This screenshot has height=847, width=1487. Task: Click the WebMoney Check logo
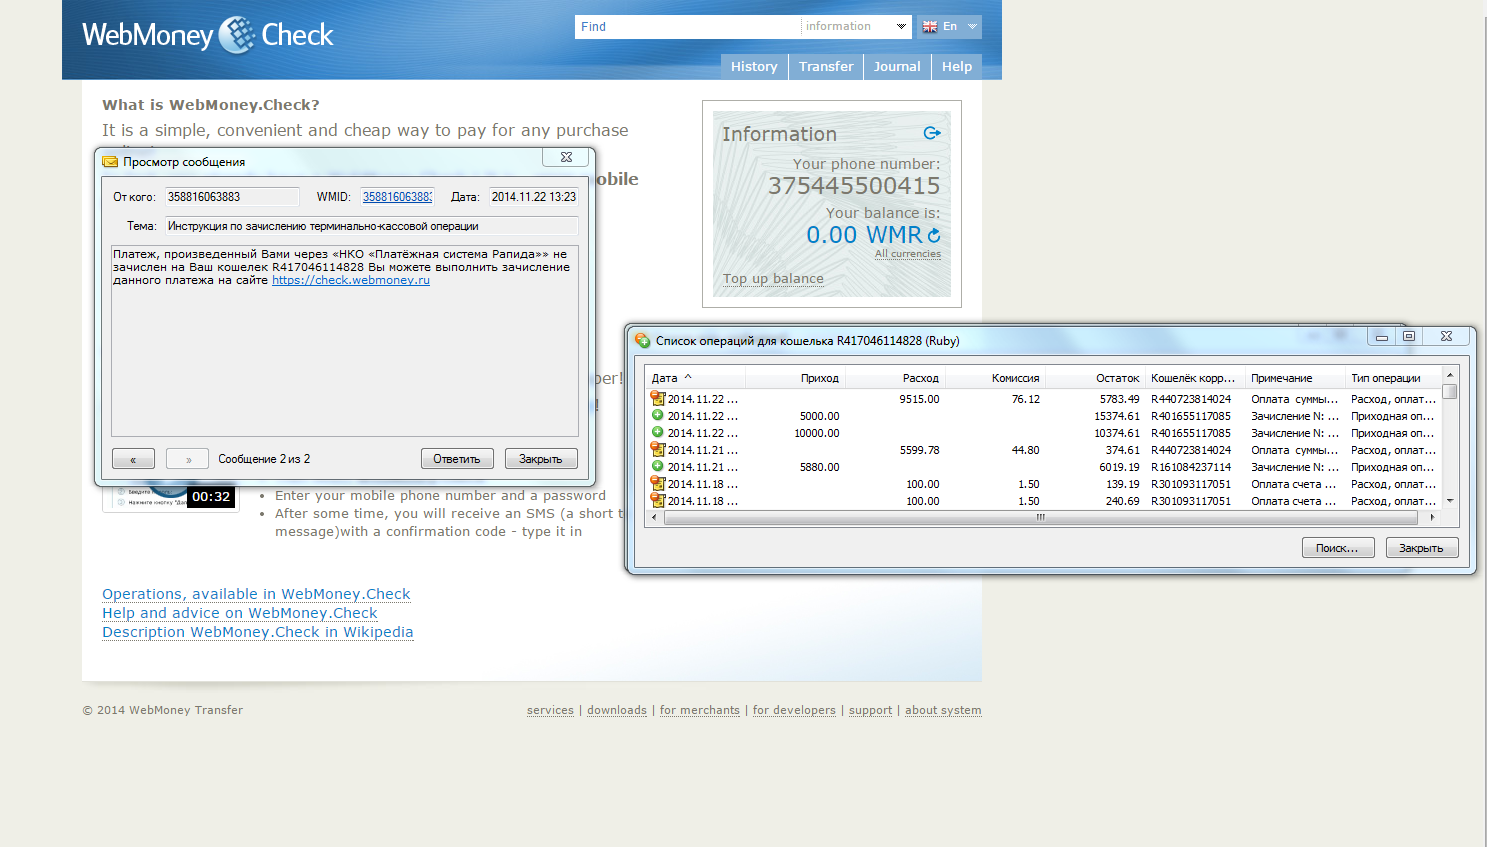coord(208,35)
